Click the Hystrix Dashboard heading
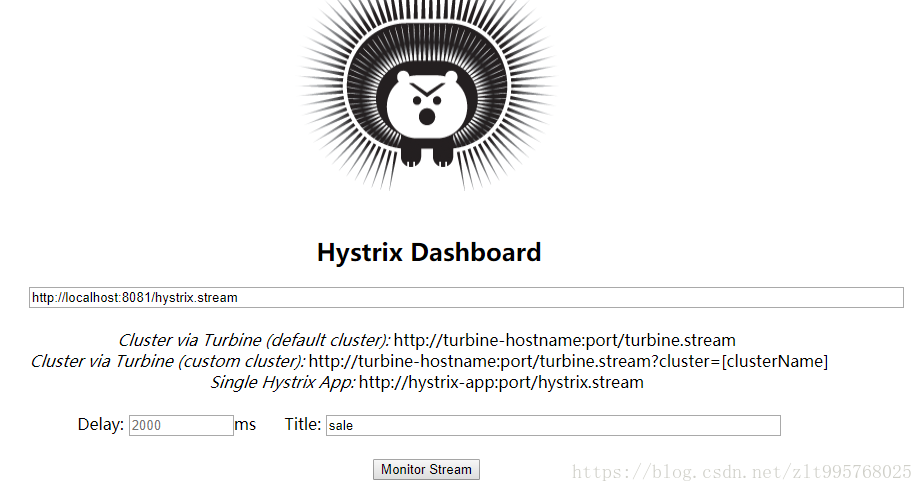923x492 pixels. pos(429,252)
